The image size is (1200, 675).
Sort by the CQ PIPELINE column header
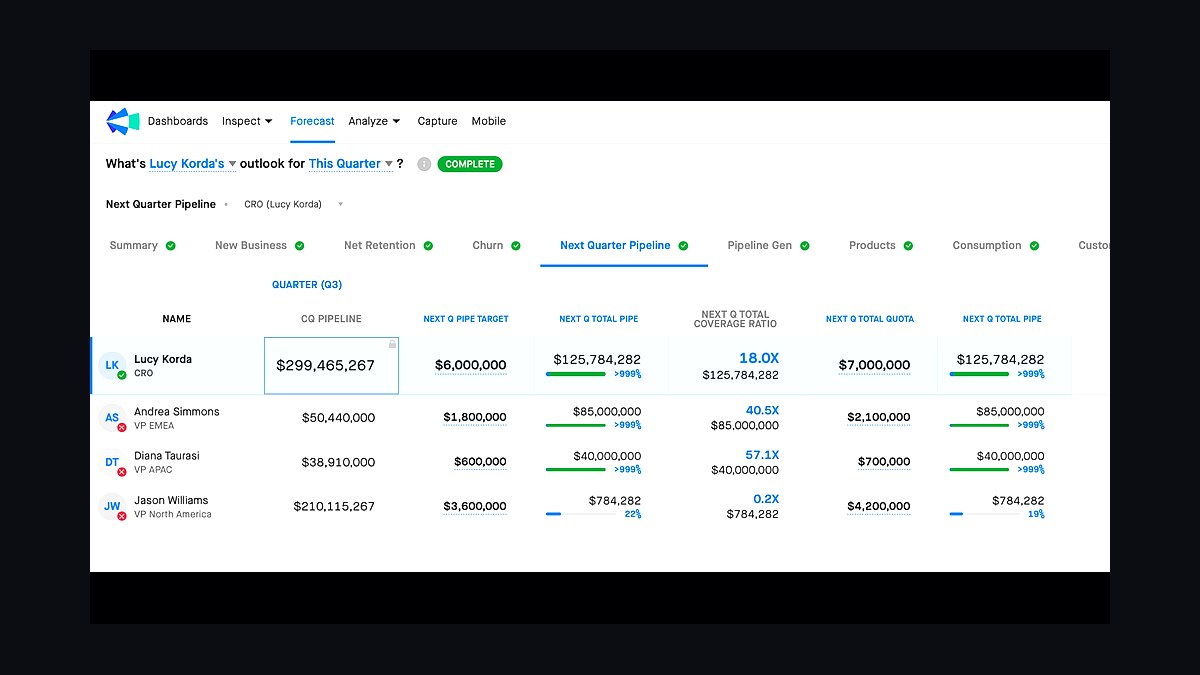click(331, 319)
